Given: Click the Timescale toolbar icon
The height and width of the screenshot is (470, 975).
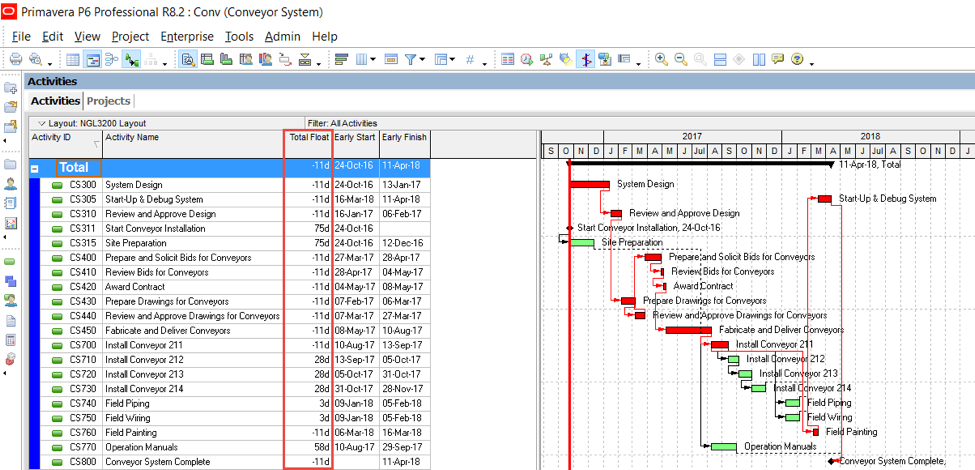Looking at the screenshot, I should point(390,60).
